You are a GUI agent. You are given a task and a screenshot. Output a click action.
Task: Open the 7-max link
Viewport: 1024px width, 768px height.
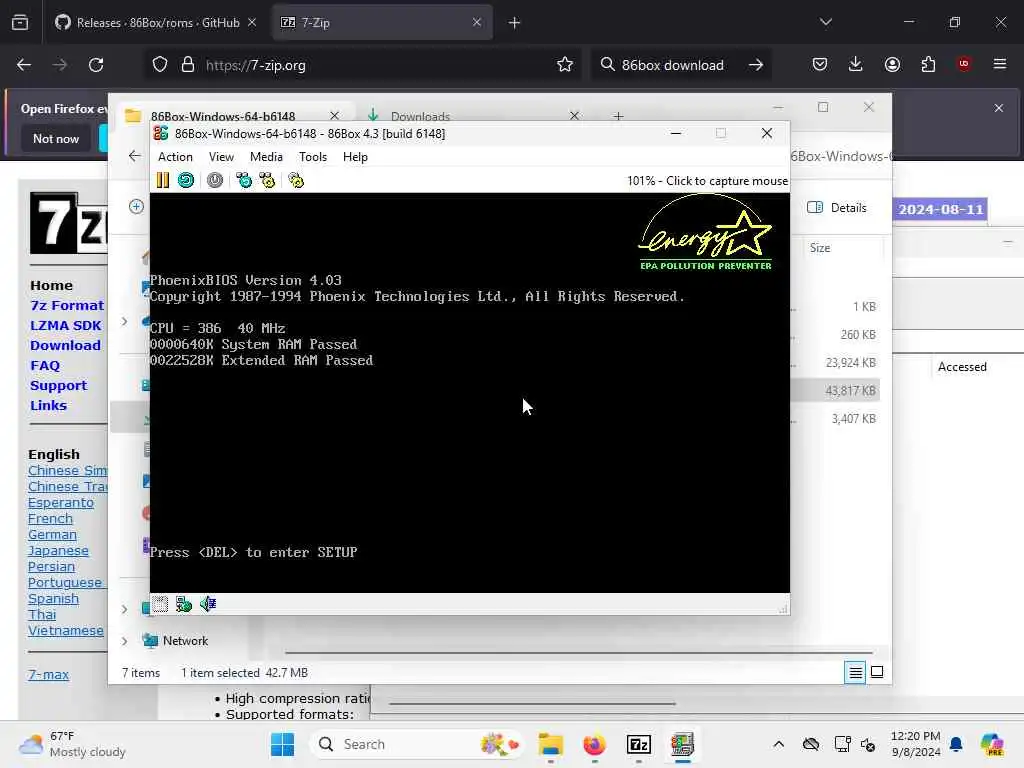(48, 675)
